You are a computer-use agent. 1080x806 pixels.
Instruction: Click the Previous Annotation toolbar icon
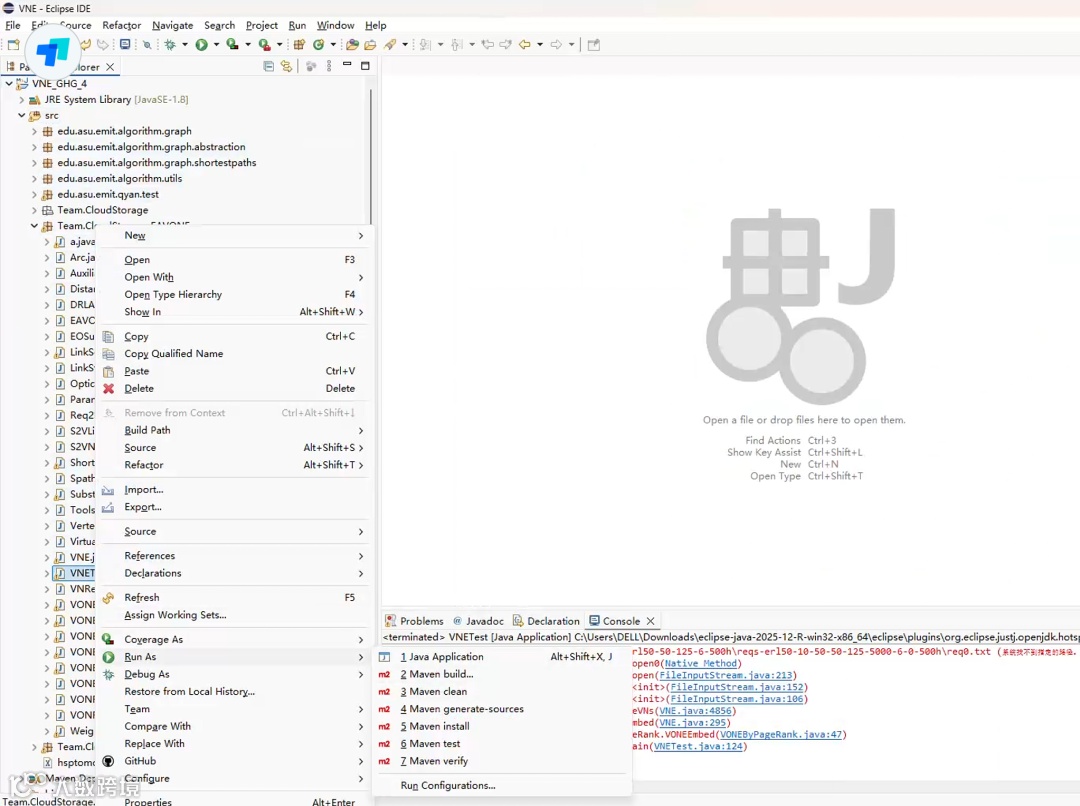(x=456, y=45)
